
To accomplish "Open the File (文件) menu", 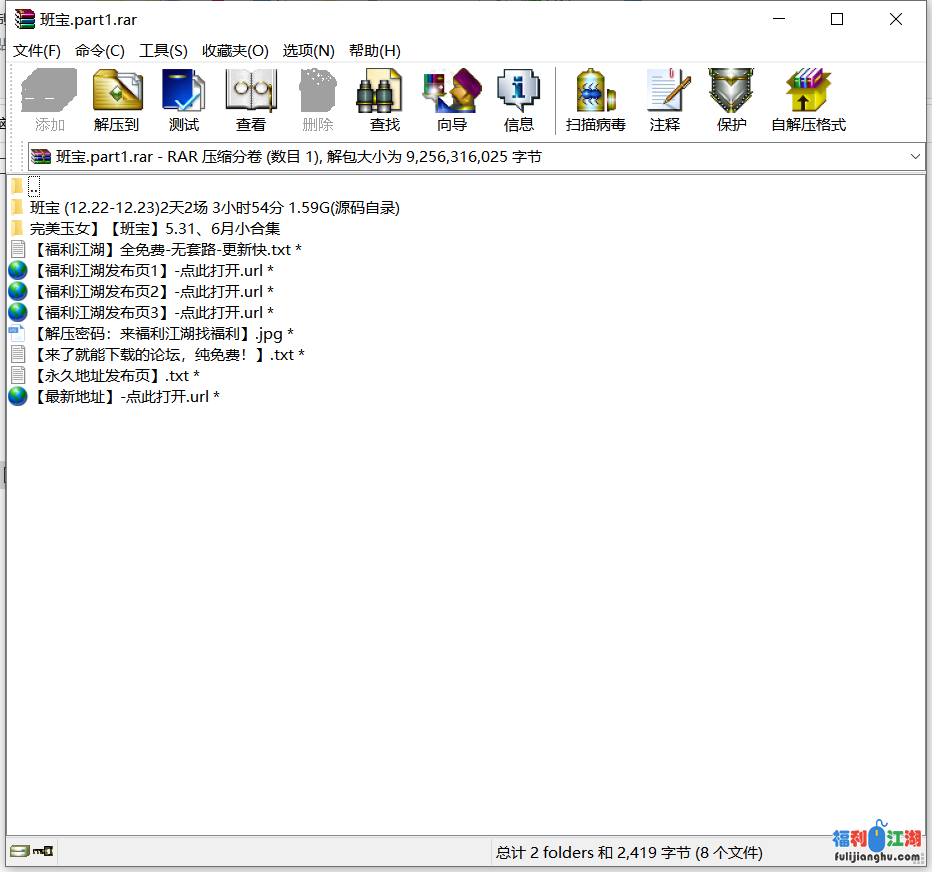I will click(x=37, y=51).
